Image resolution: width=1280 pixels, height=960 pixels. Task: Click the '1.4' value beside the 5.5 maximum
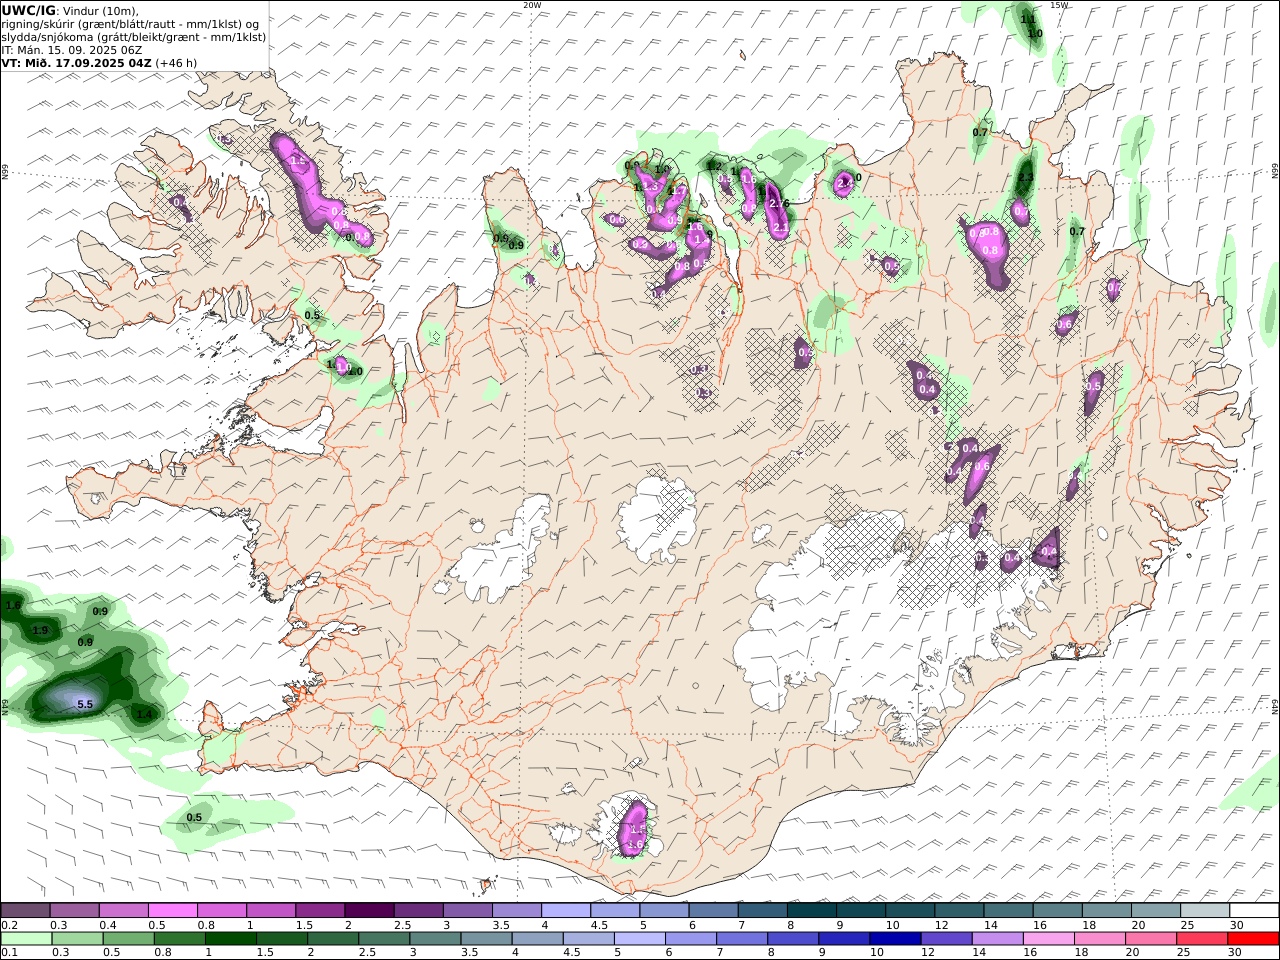(x=144, y=714)
